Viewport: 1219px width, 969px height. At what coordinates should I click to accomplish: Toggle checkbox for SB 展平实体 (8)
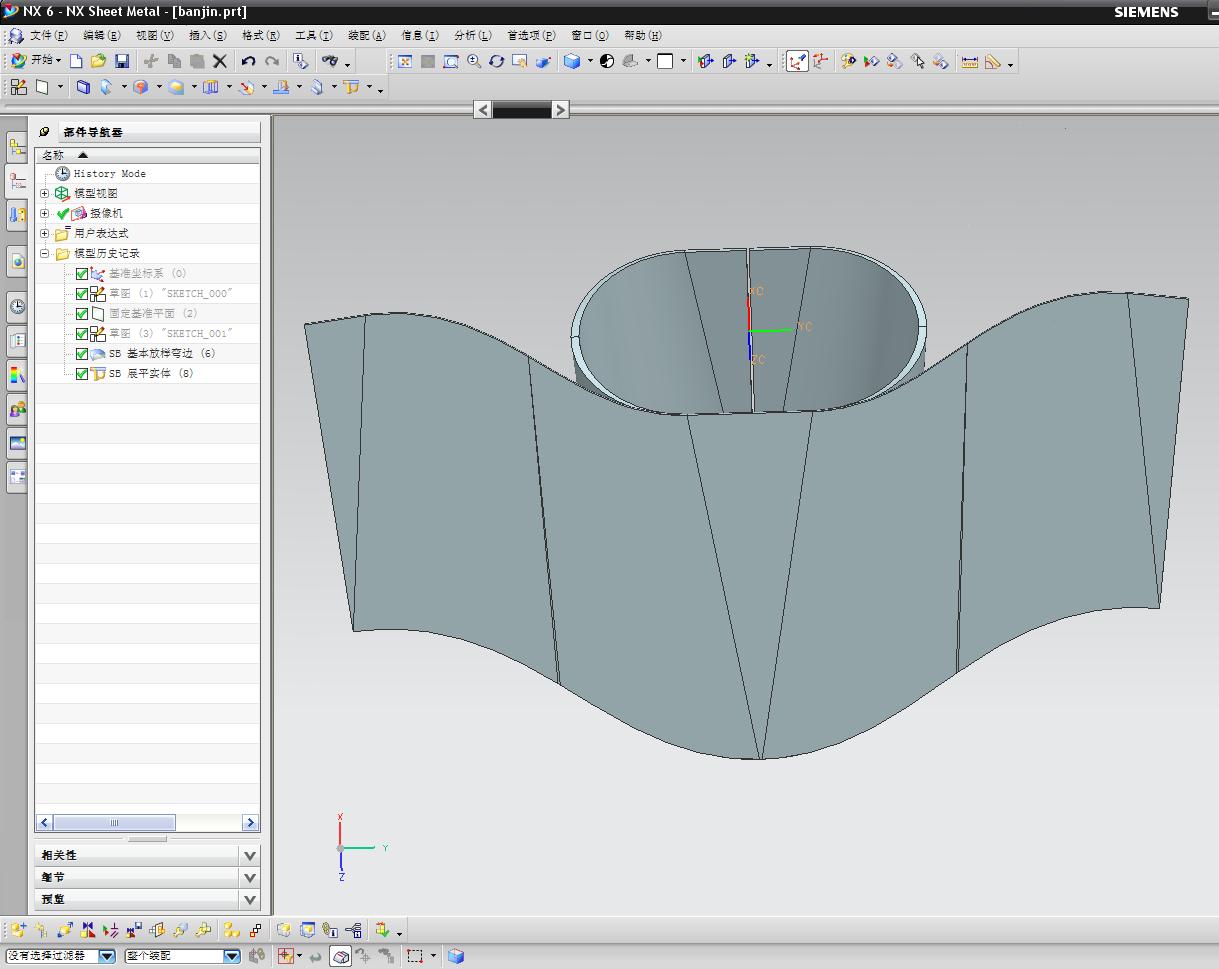click(x=82, y=374)
